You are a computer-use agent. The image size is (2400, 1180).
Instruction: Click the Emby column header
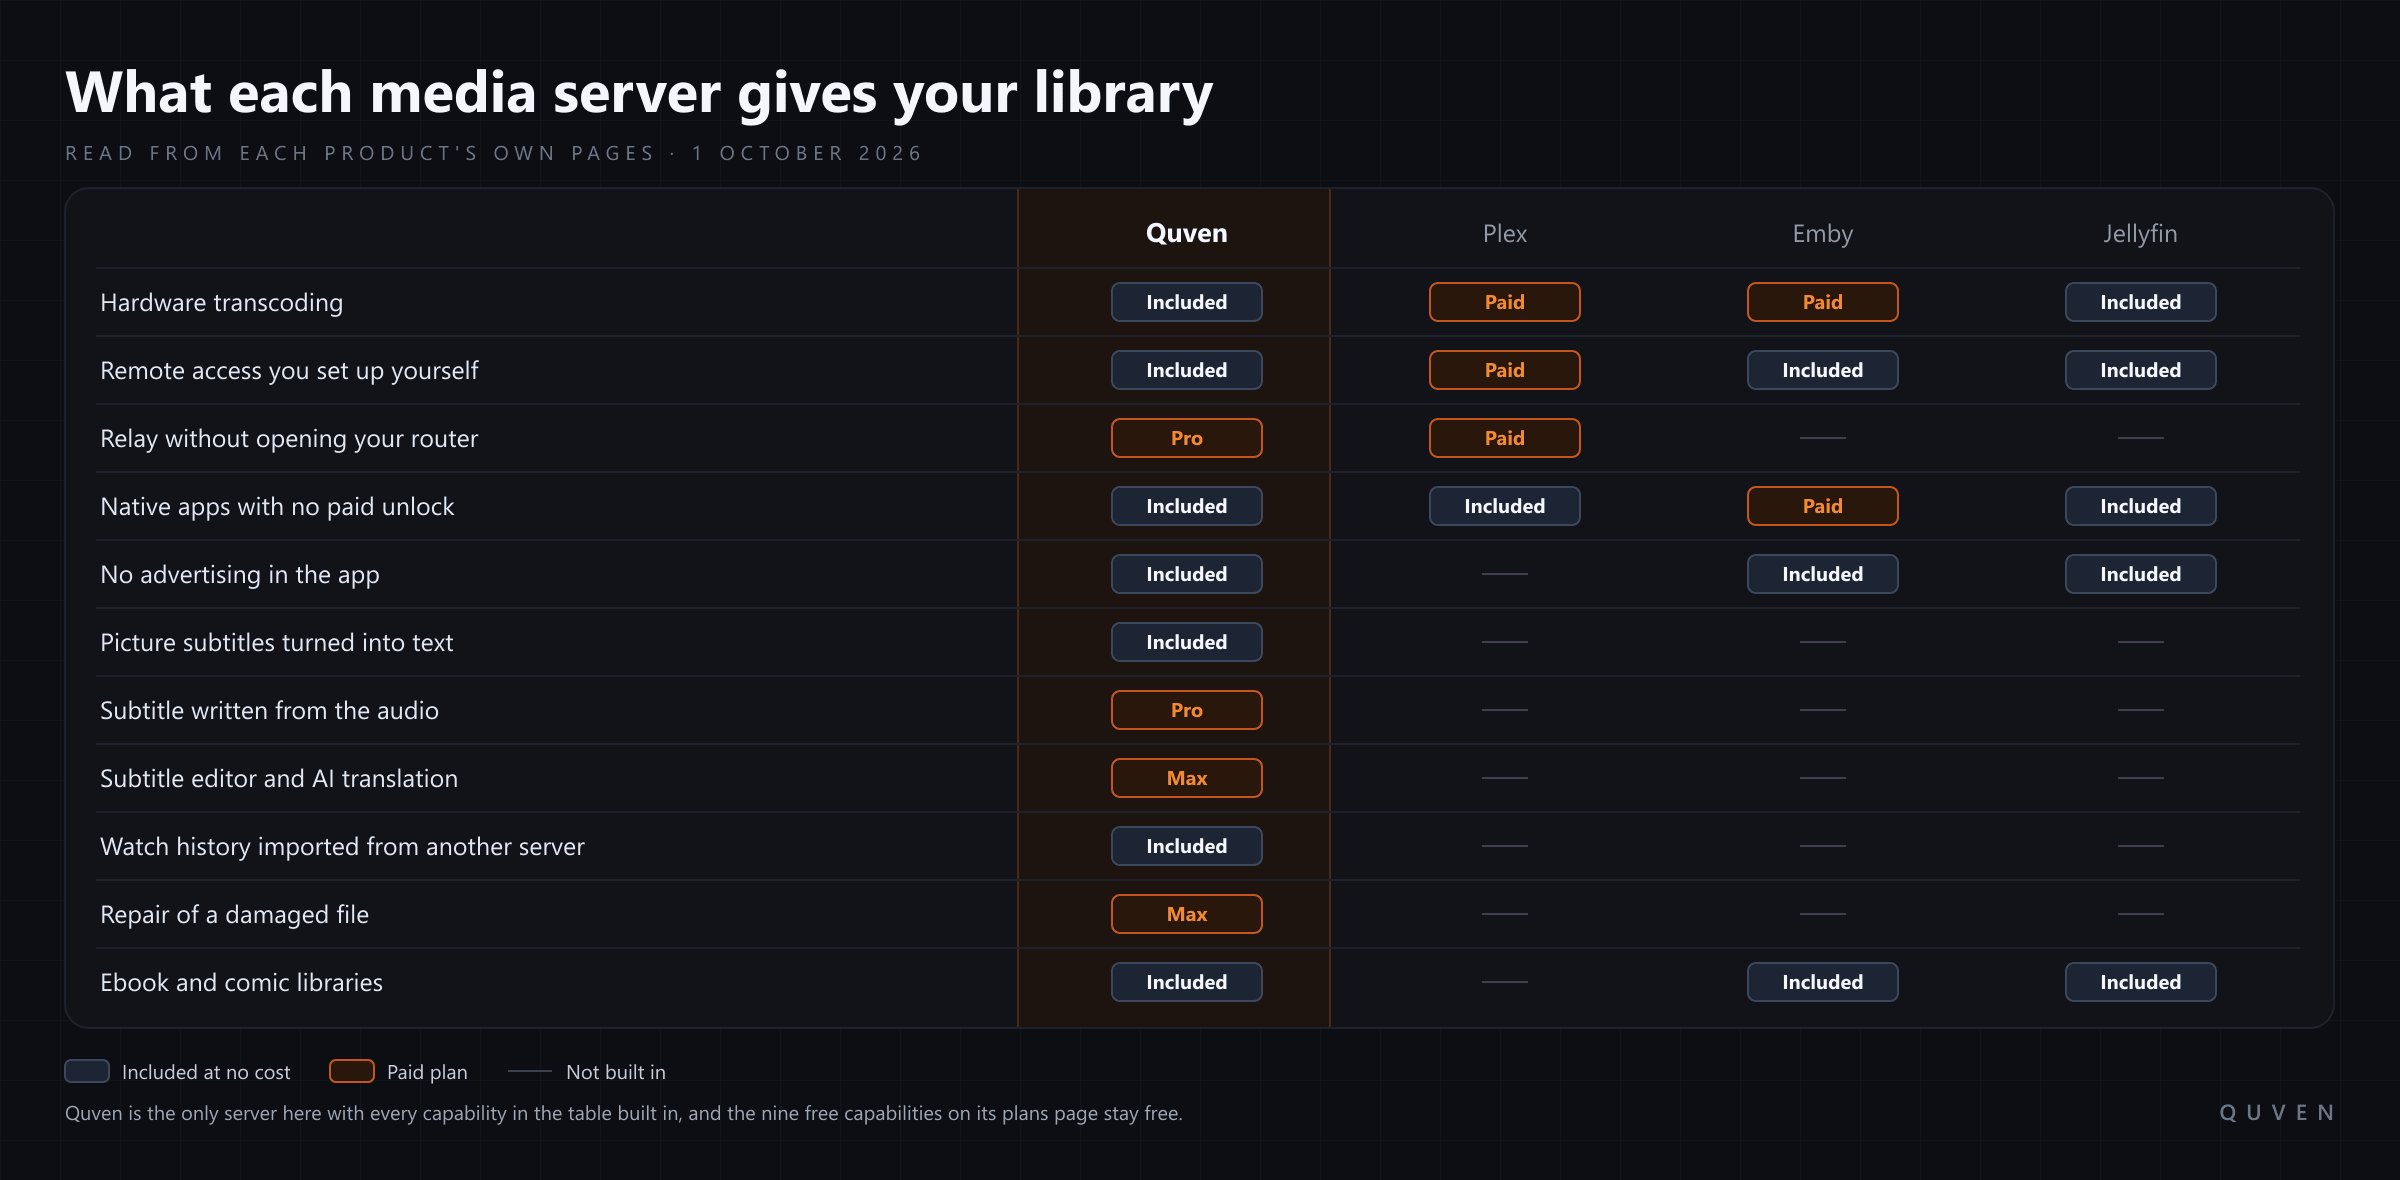(x=1822, y=233)
